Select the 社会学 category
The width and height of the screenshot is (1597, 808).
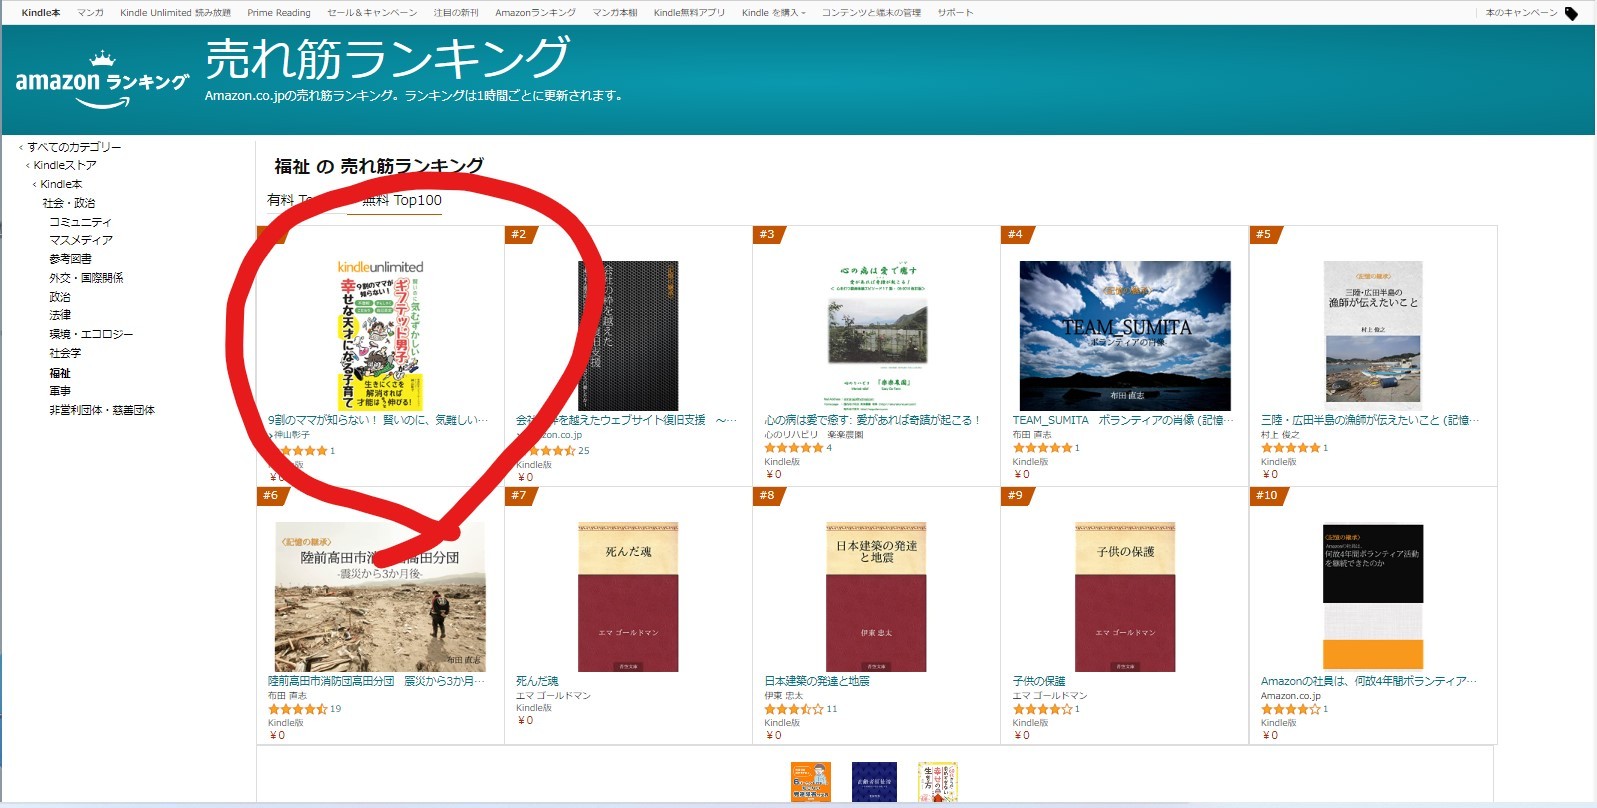click(x=65, y=353)
